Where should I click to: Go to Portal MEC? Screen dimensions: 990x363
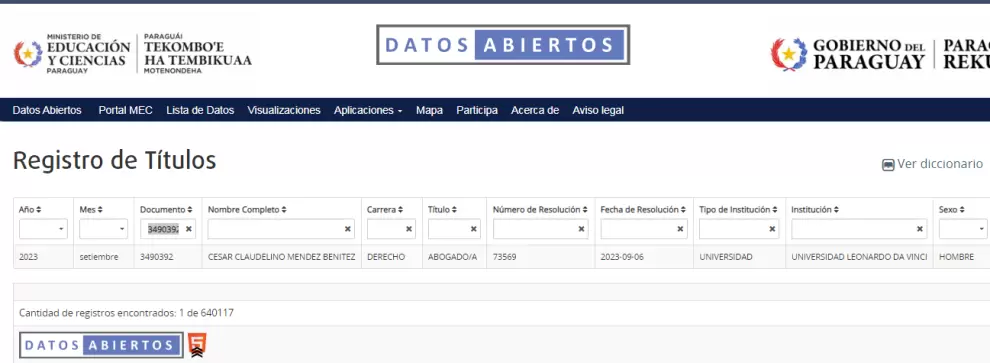click(126, 110)
